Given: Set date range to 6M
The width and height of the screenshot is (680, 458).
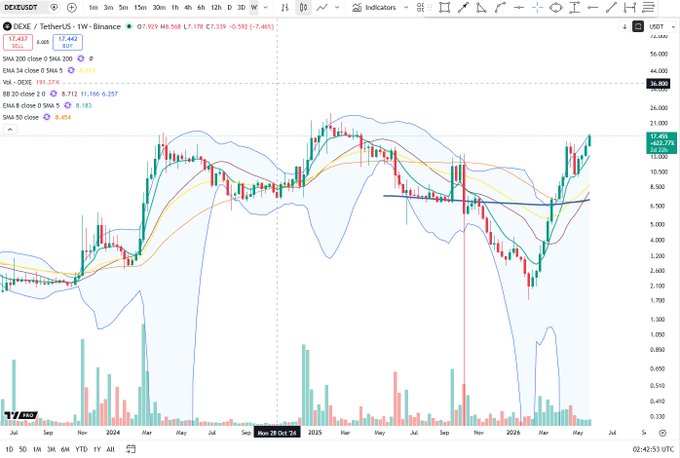Looking at the screenshot, I should [65, 449].
